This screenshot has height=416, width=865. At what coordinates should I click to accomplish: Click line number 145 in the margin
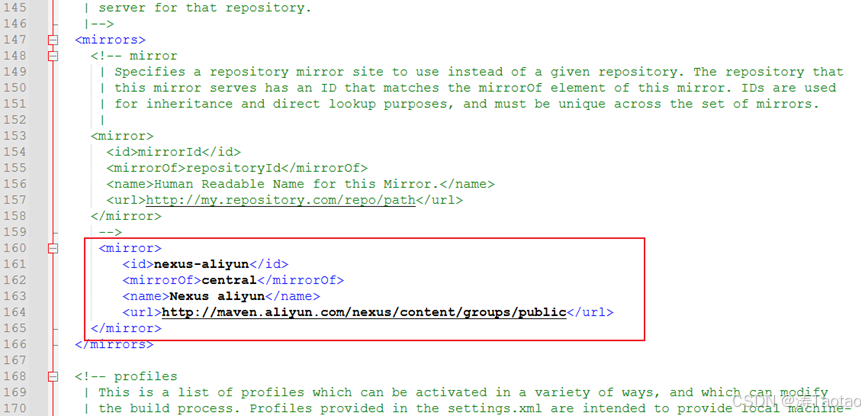pos(15,8)
